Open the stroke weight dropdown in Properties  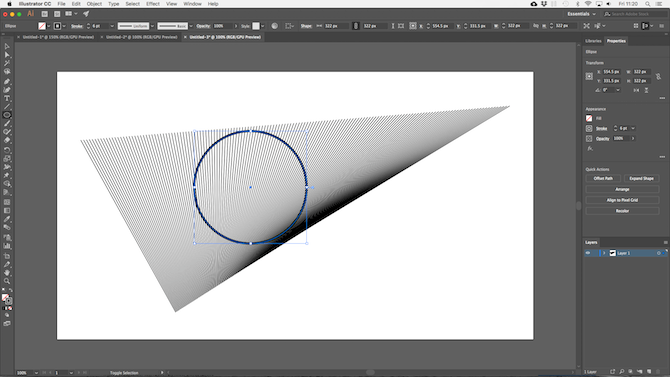click(x=633, y=128)
